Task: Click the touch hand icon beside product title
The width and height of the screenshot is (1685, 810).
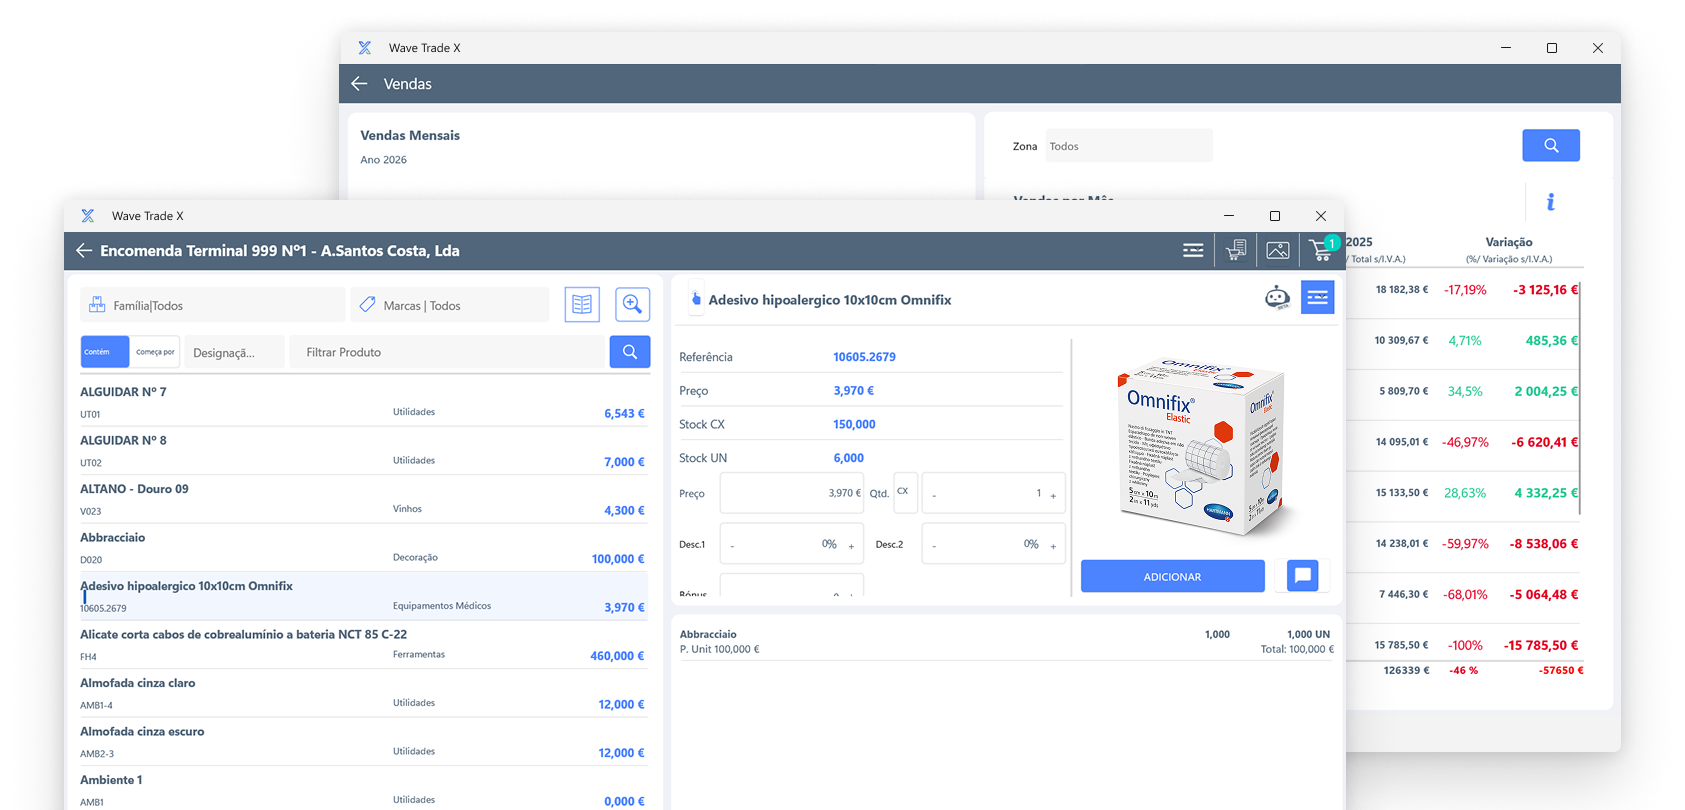Action: (x=696, y=298)
